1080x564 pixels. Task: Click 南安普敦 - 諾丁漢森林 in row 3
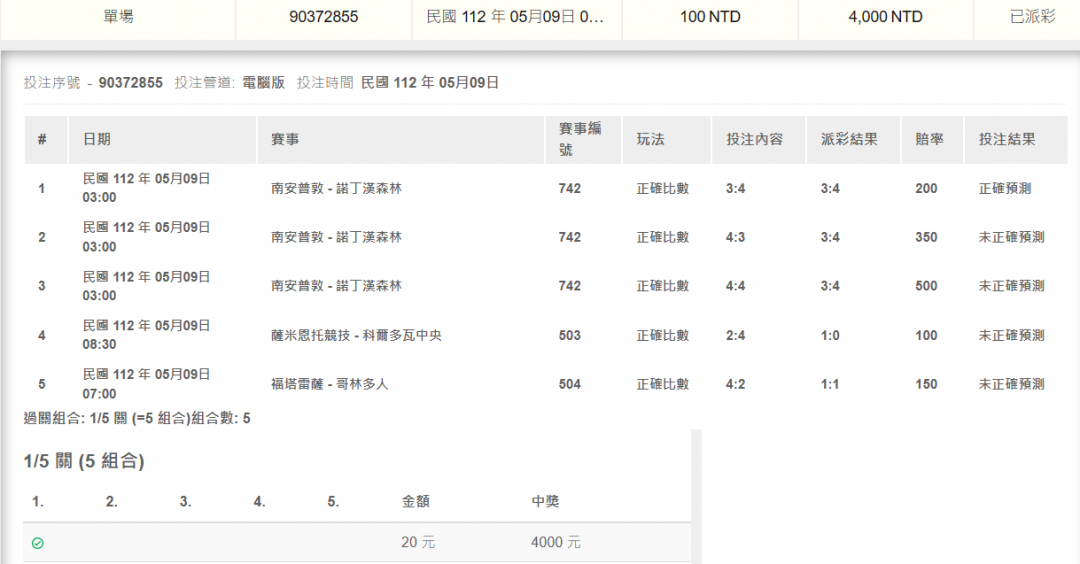[x=336, y=286]
